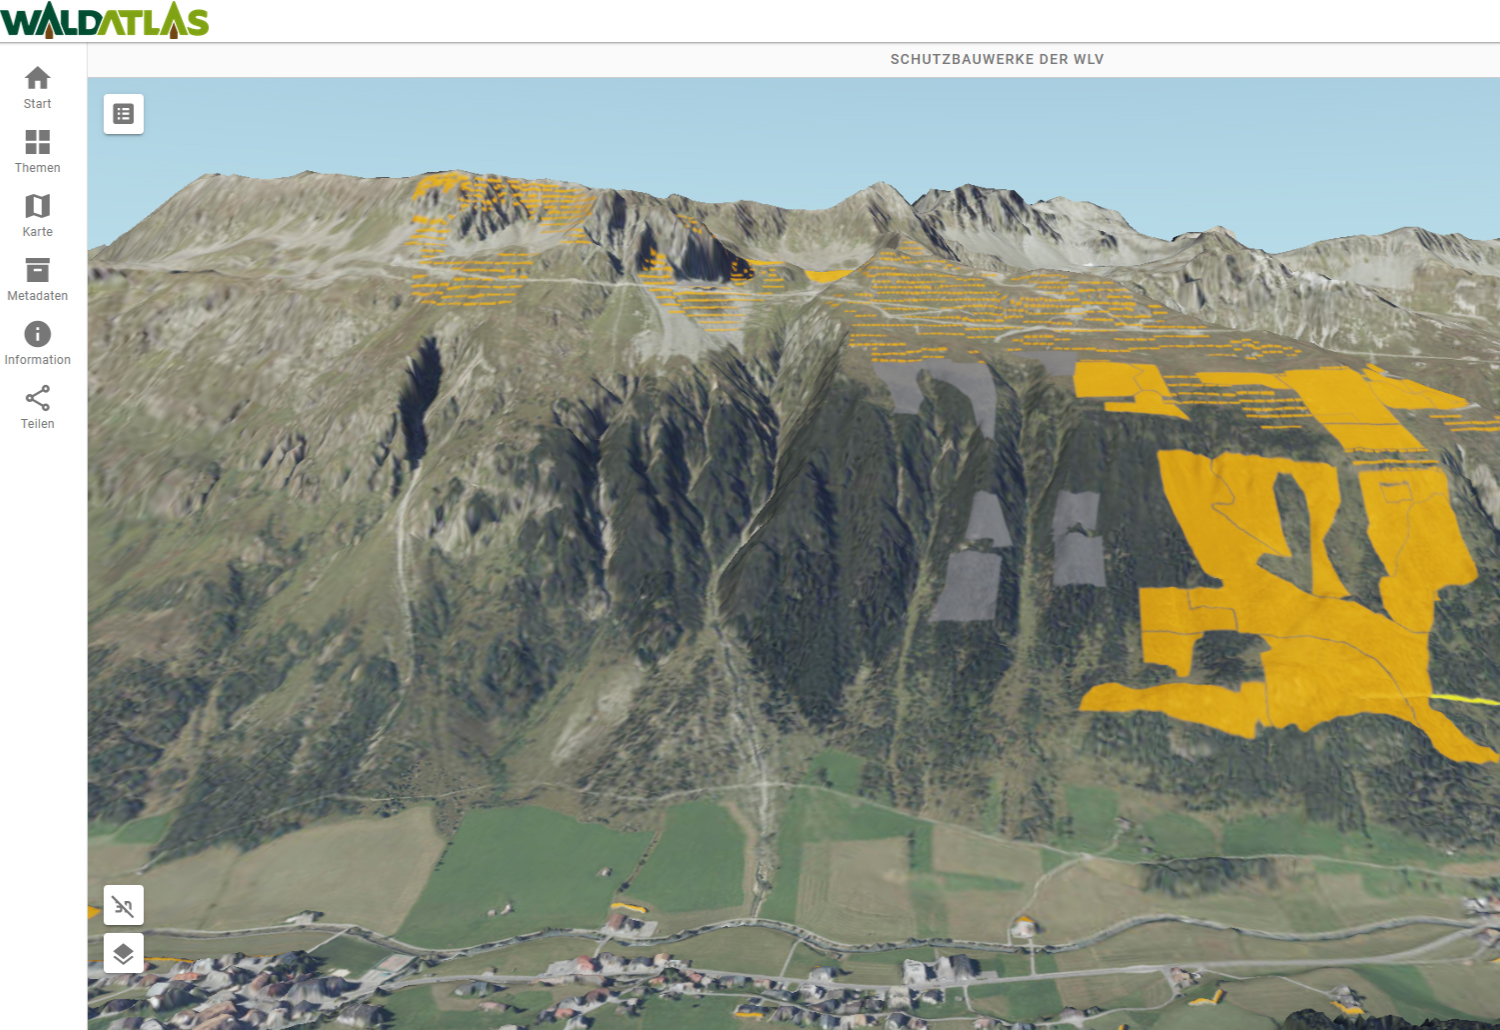The height and width of the screenshot is (1030, 1500).
Task: Go to the Start page
Action: pyautogui.click(x=37, y=88)
